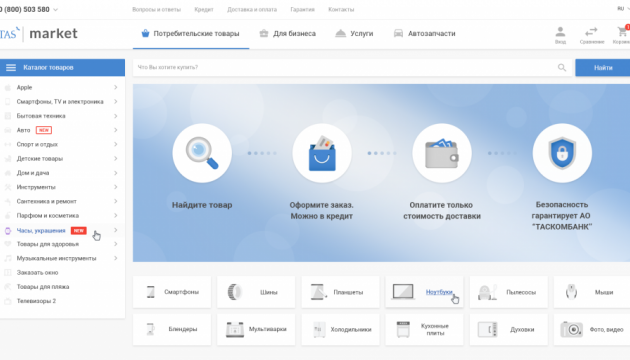Click the wallet icon circle in banner

pos(442,153)
